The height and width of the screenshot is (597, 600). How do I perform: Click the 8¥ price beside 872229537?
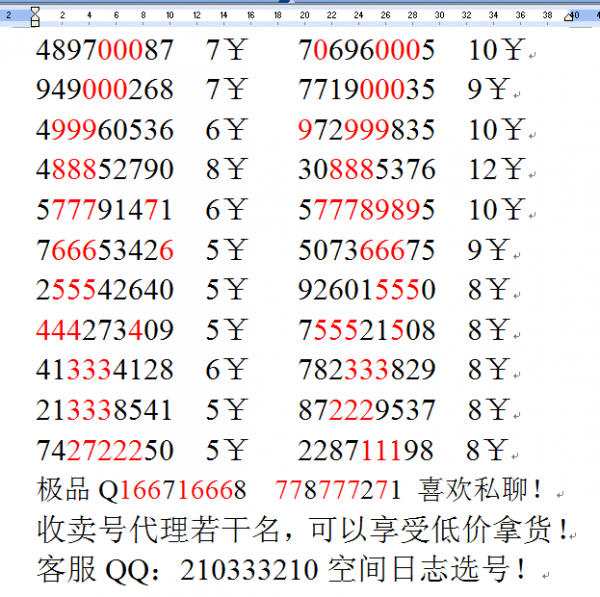[488, 410]
